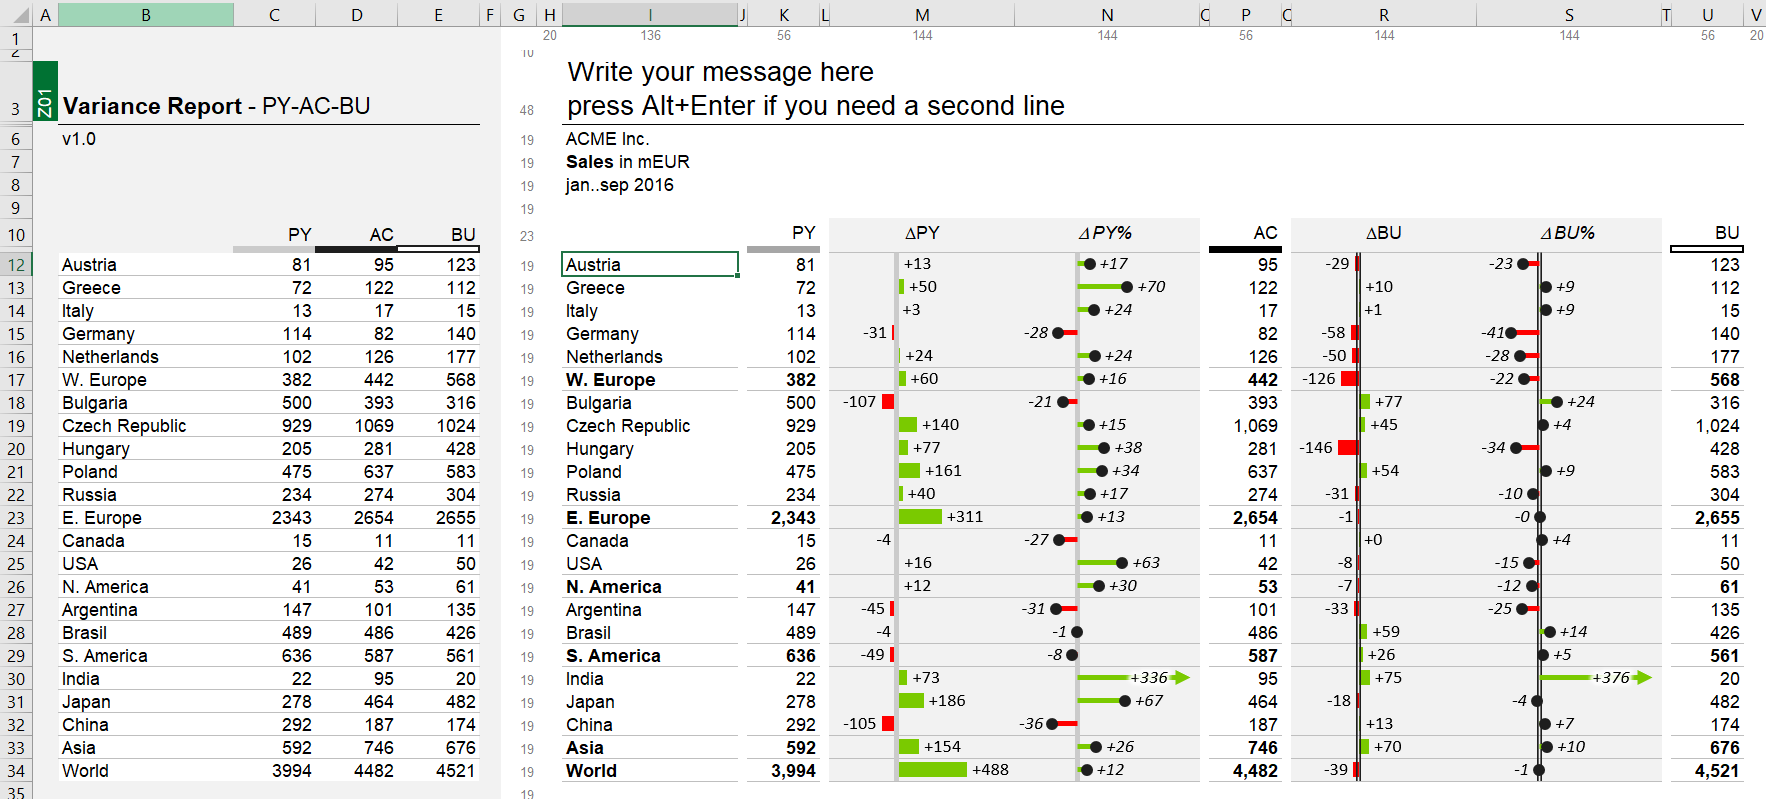Click the selected Austria cell in the chart table
The image size is (1766, 799).
click(650, 264)
